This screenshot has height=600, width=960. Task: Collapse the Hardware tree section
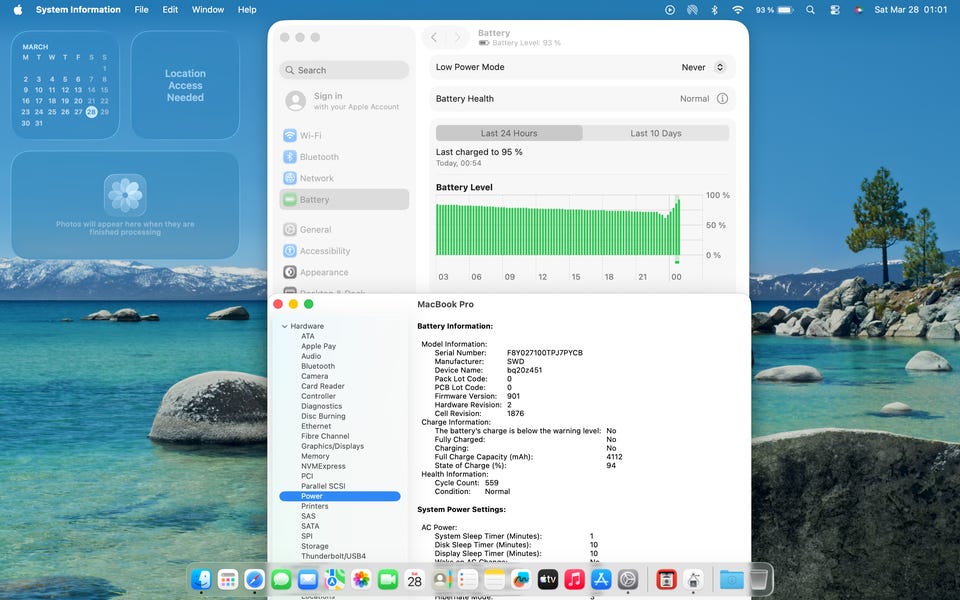(284, 326)
